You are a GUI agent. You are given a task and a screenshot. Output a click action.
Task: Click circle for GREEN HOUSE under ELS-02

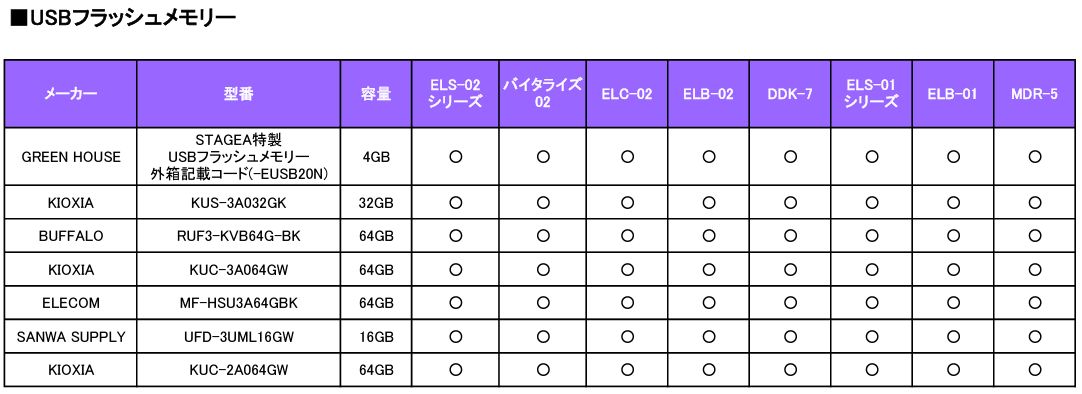pos(455,157)
